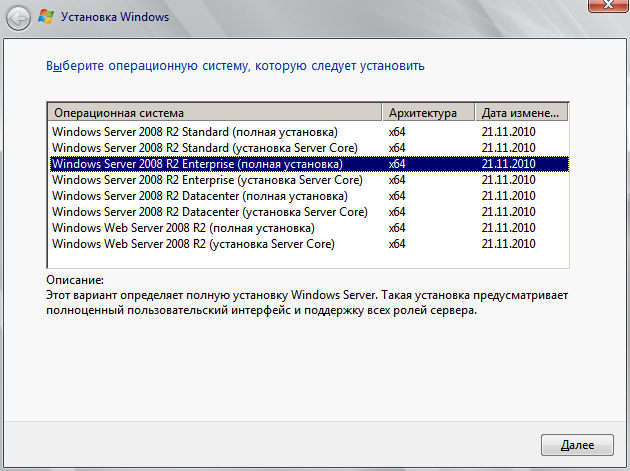Viewport: 630px width, 471px height.
Task: Sort by the Дата измене... column header
Action: pyautogui.click(x=522, y=113)
